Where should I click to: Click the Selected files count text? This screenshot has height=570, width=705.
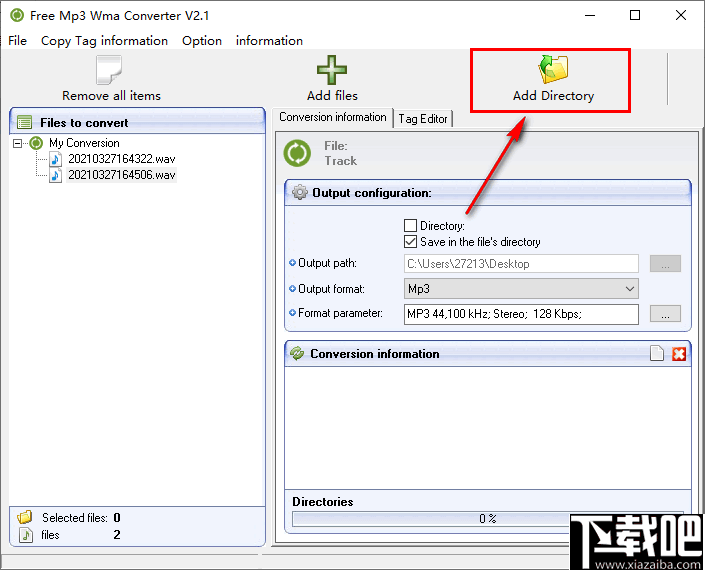click(x=81, y=518)
